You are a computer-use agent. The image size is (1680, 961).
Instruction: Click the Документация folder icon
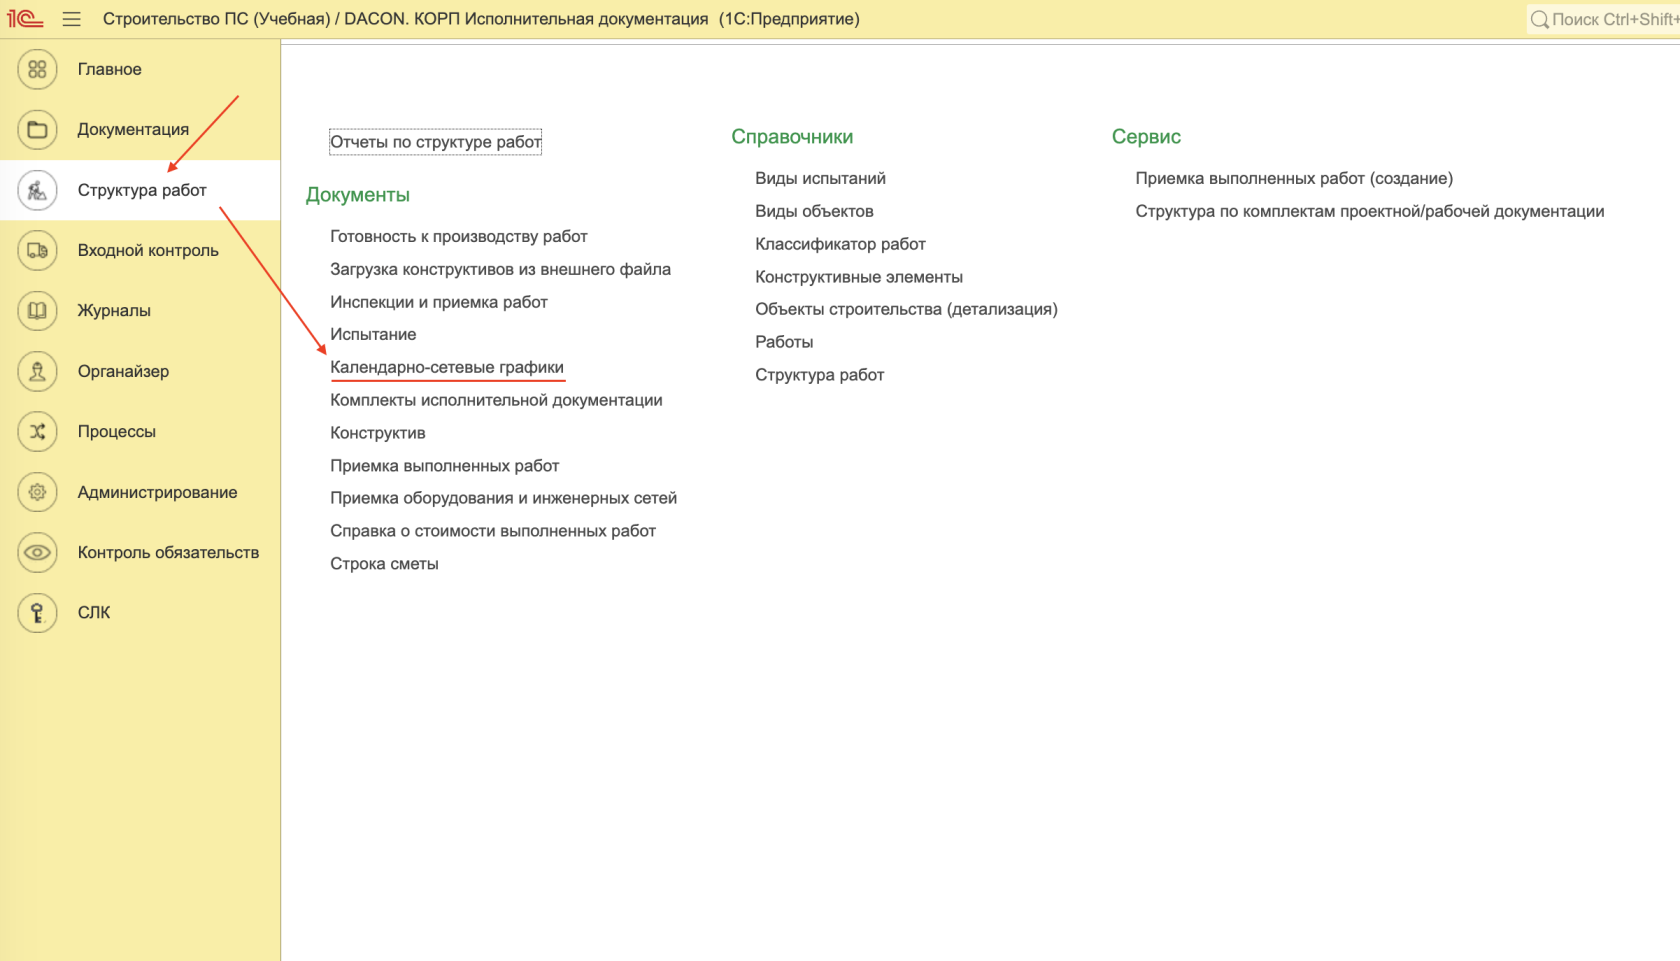[37, 129]
